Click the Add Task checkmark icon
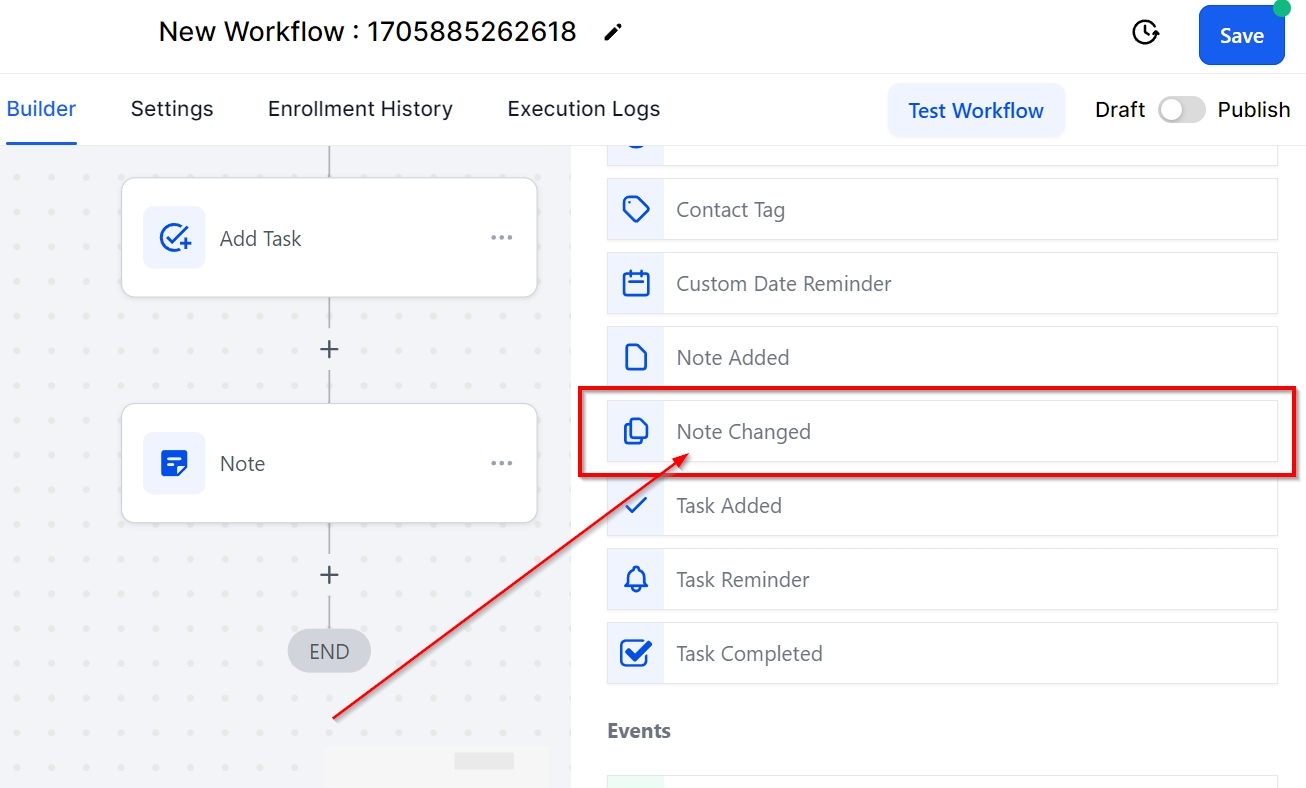The width and height of the screenshot is (1306, 788). pyautogui.click(x=174, y=238)
